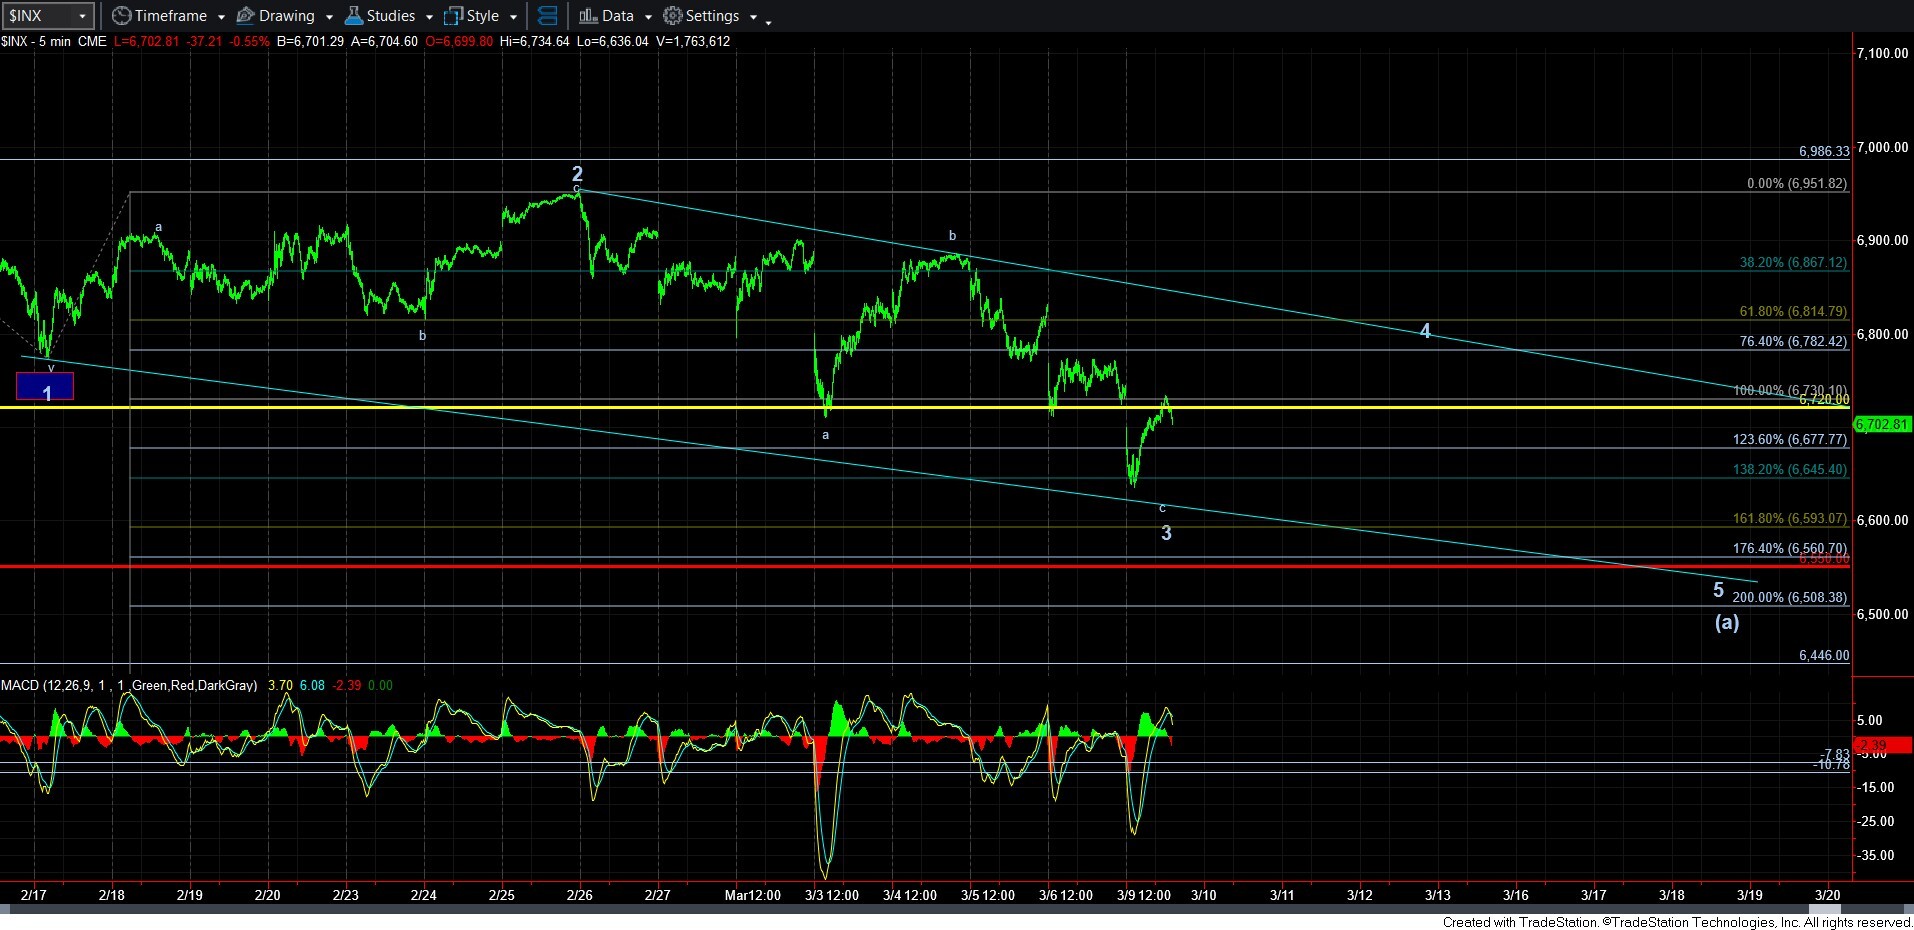Click the green 6,702.81 price tag
This screenshot has width=1914, height=930.
point(1881,424)
